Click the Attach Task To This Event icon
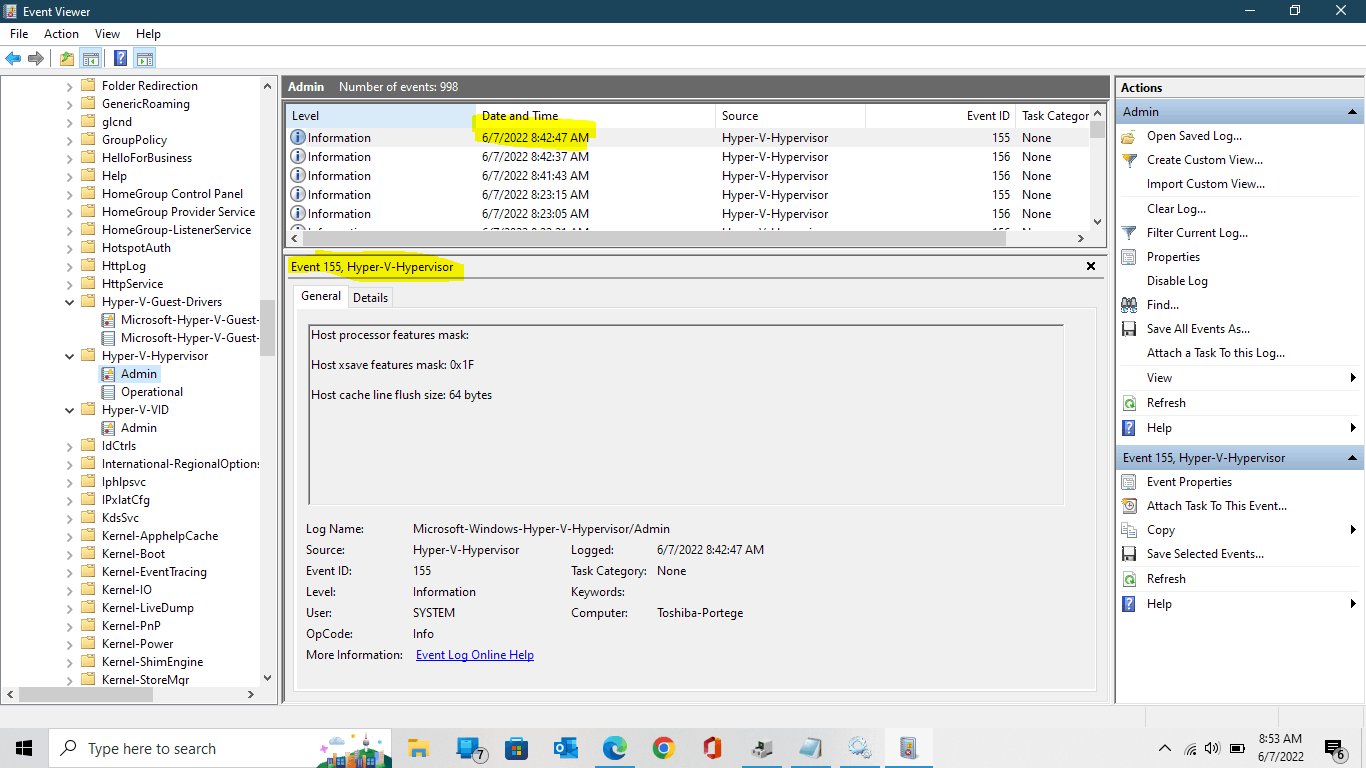 (x=1129, y=506)
